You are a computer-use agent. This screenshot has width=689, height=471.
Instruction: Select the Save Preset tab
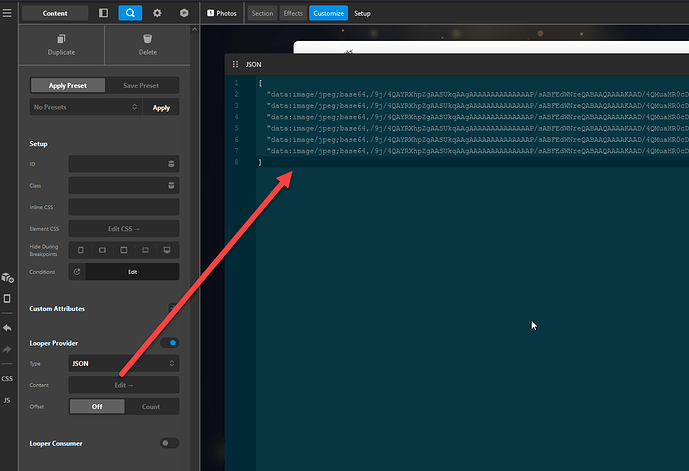[141, 85]
